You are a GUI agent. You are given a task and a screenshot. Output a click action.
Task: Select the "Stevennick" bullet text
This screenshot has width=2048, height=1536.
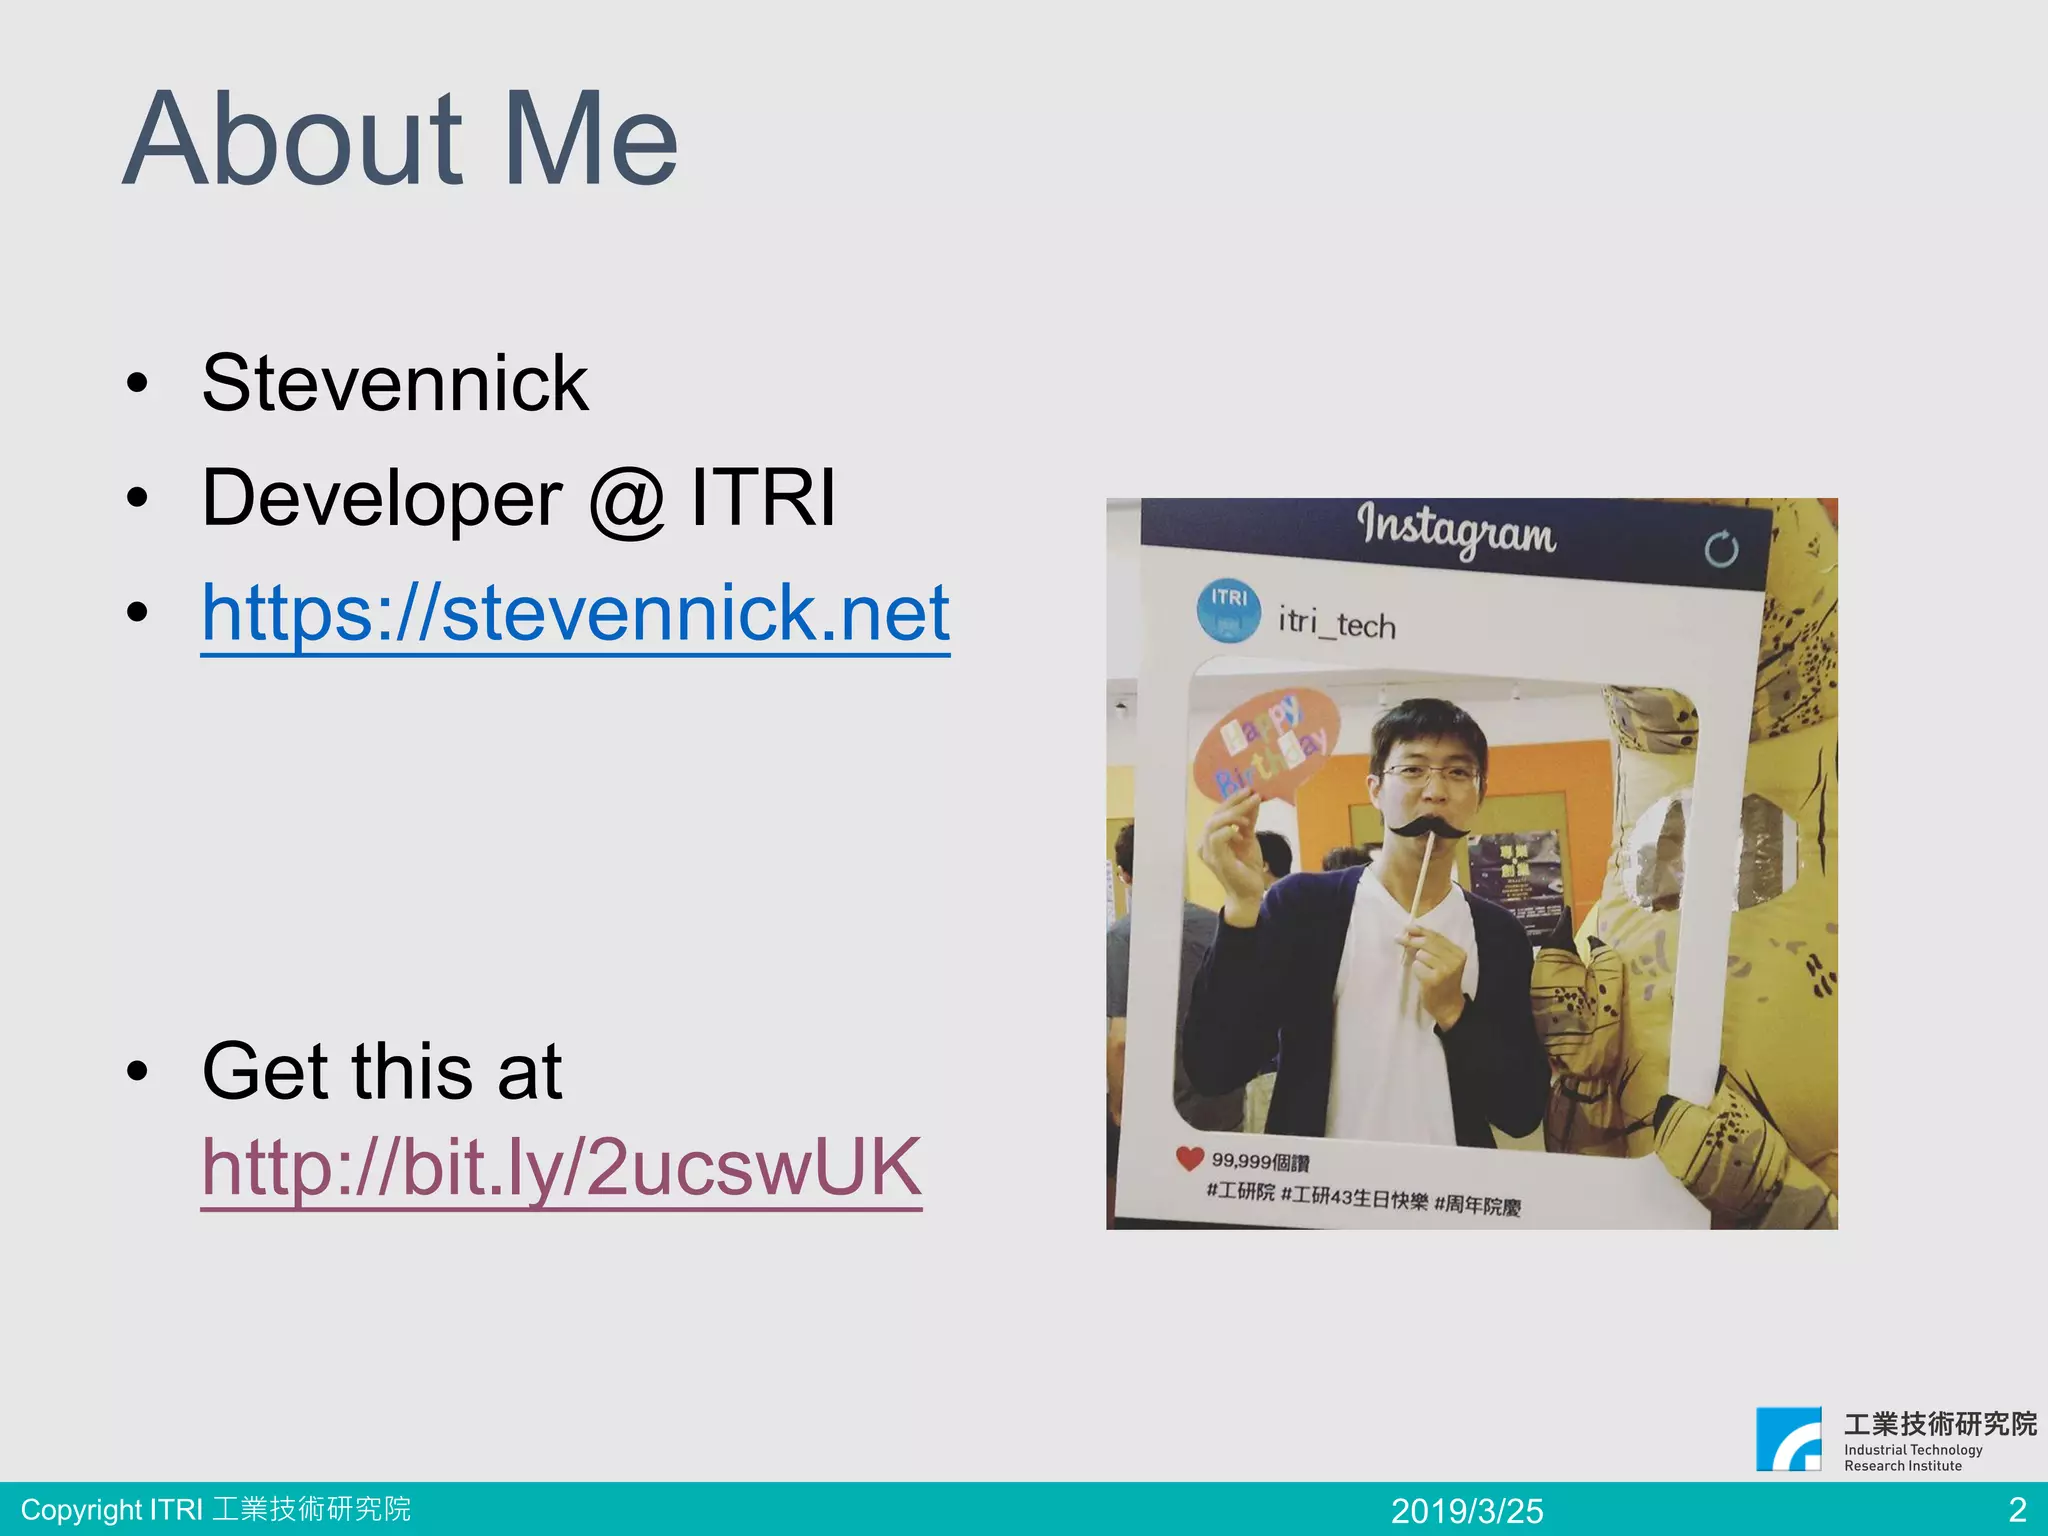click(395, 383)
